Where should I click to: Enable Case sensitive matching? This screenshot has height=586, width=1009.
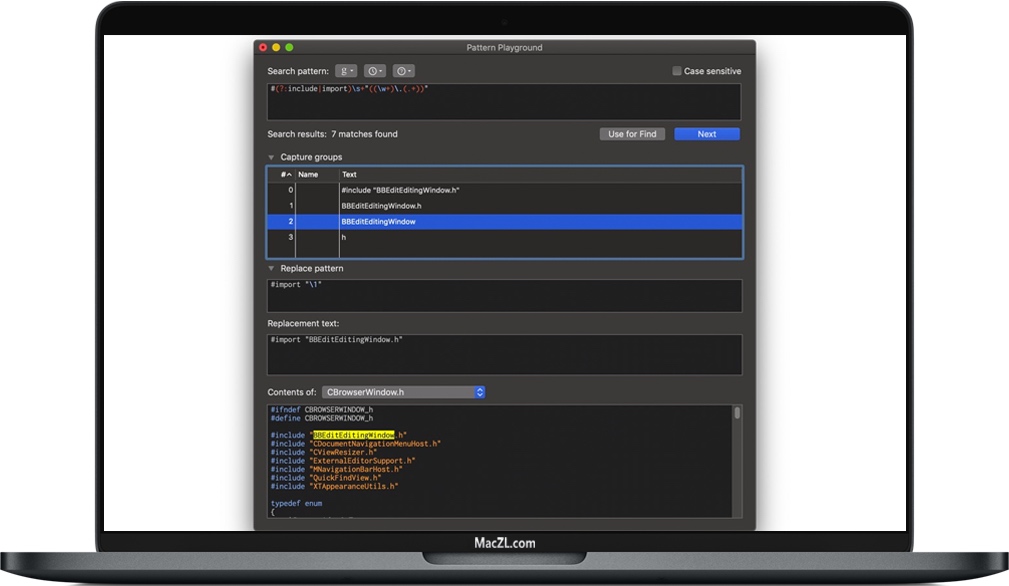tap(676, 70)
